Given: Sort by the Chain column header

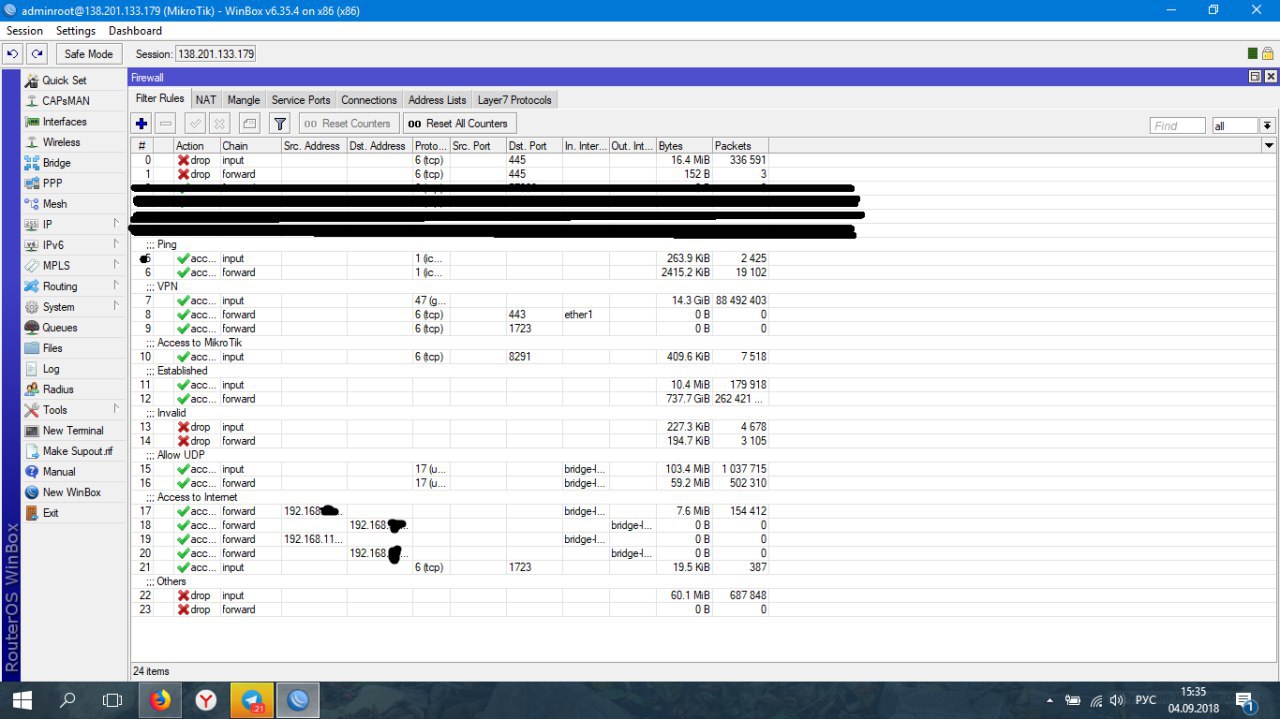Looking at the screenshot, I should pyautogui.click(x=249, y=146).
